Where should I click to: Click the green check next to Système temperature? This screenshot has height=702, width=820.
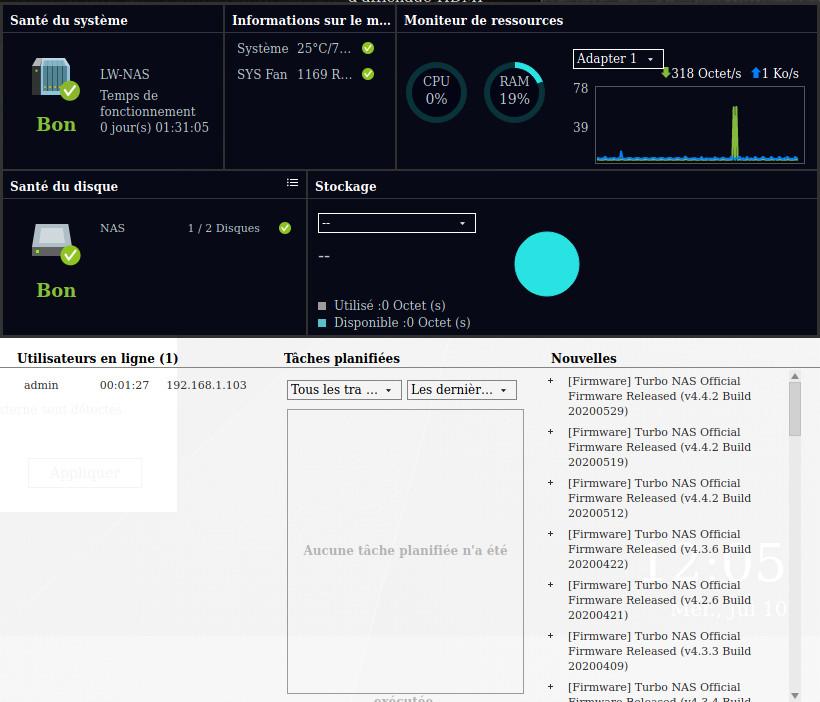[x=368, y=48]
